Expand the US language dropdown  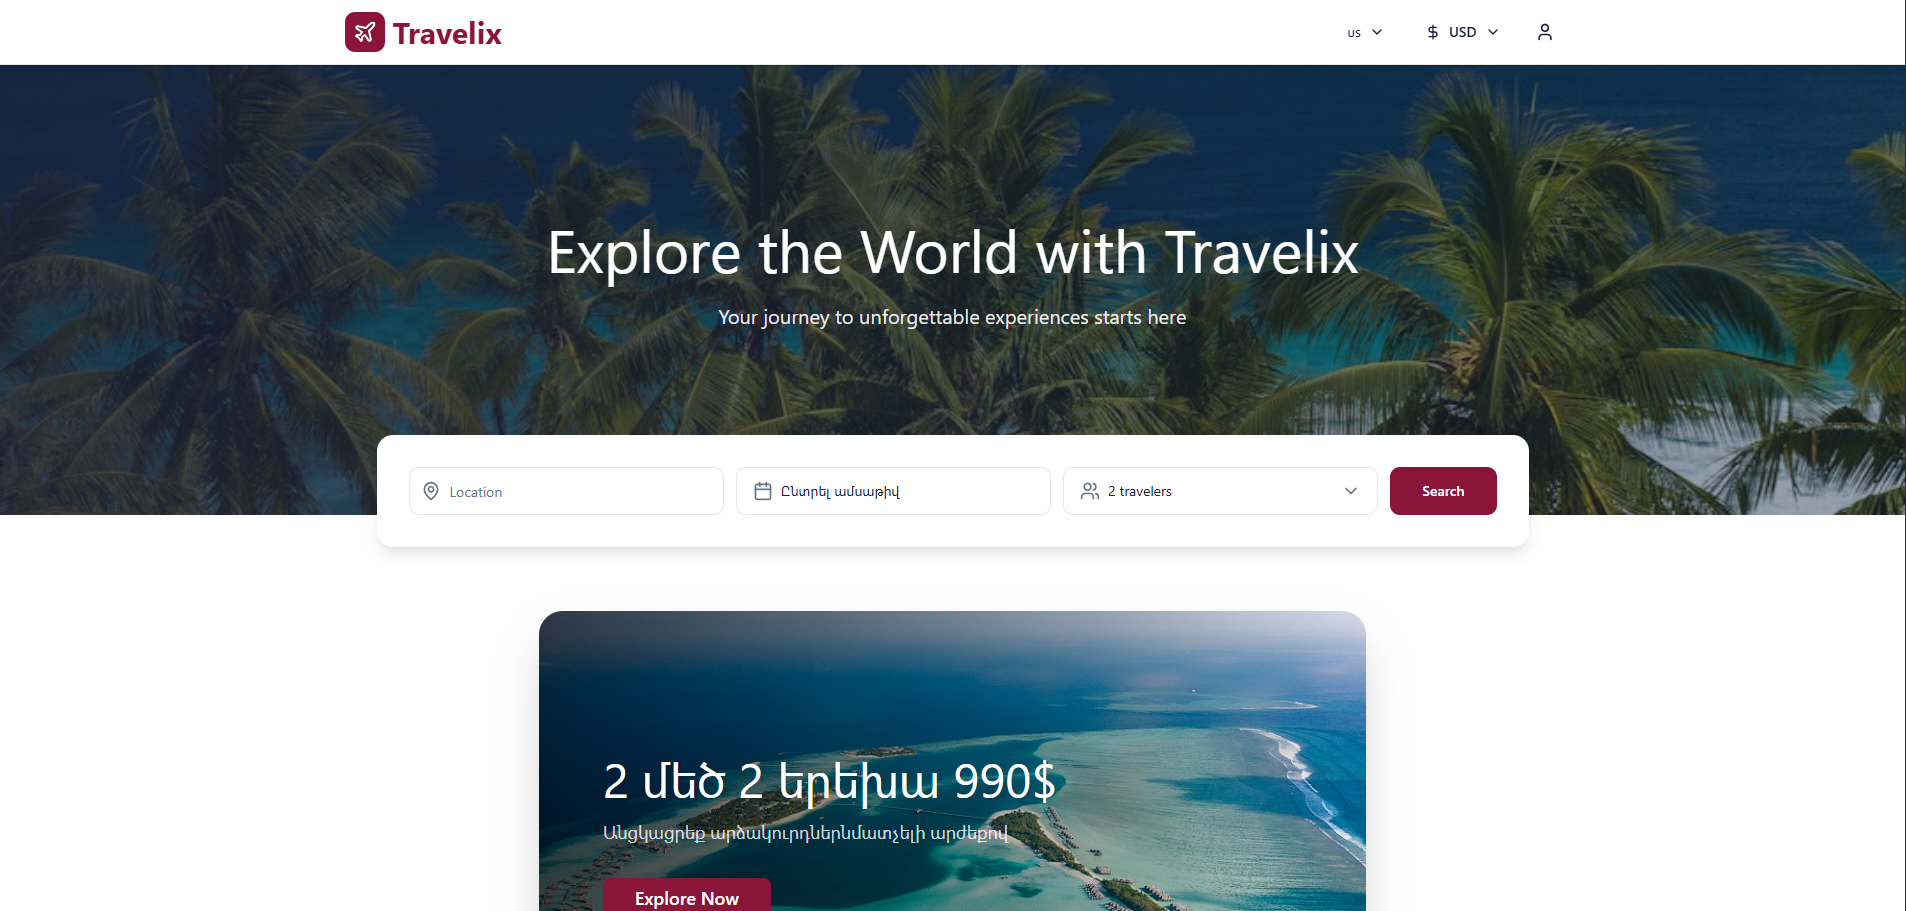[1365, 32]
